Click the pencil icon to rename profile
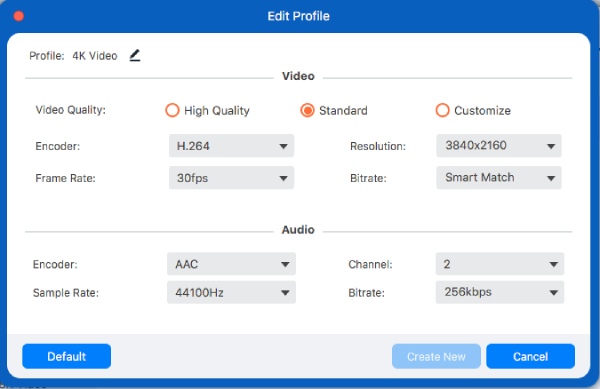The height and width of the screenshot is (389, 600). tap(135, 56)
